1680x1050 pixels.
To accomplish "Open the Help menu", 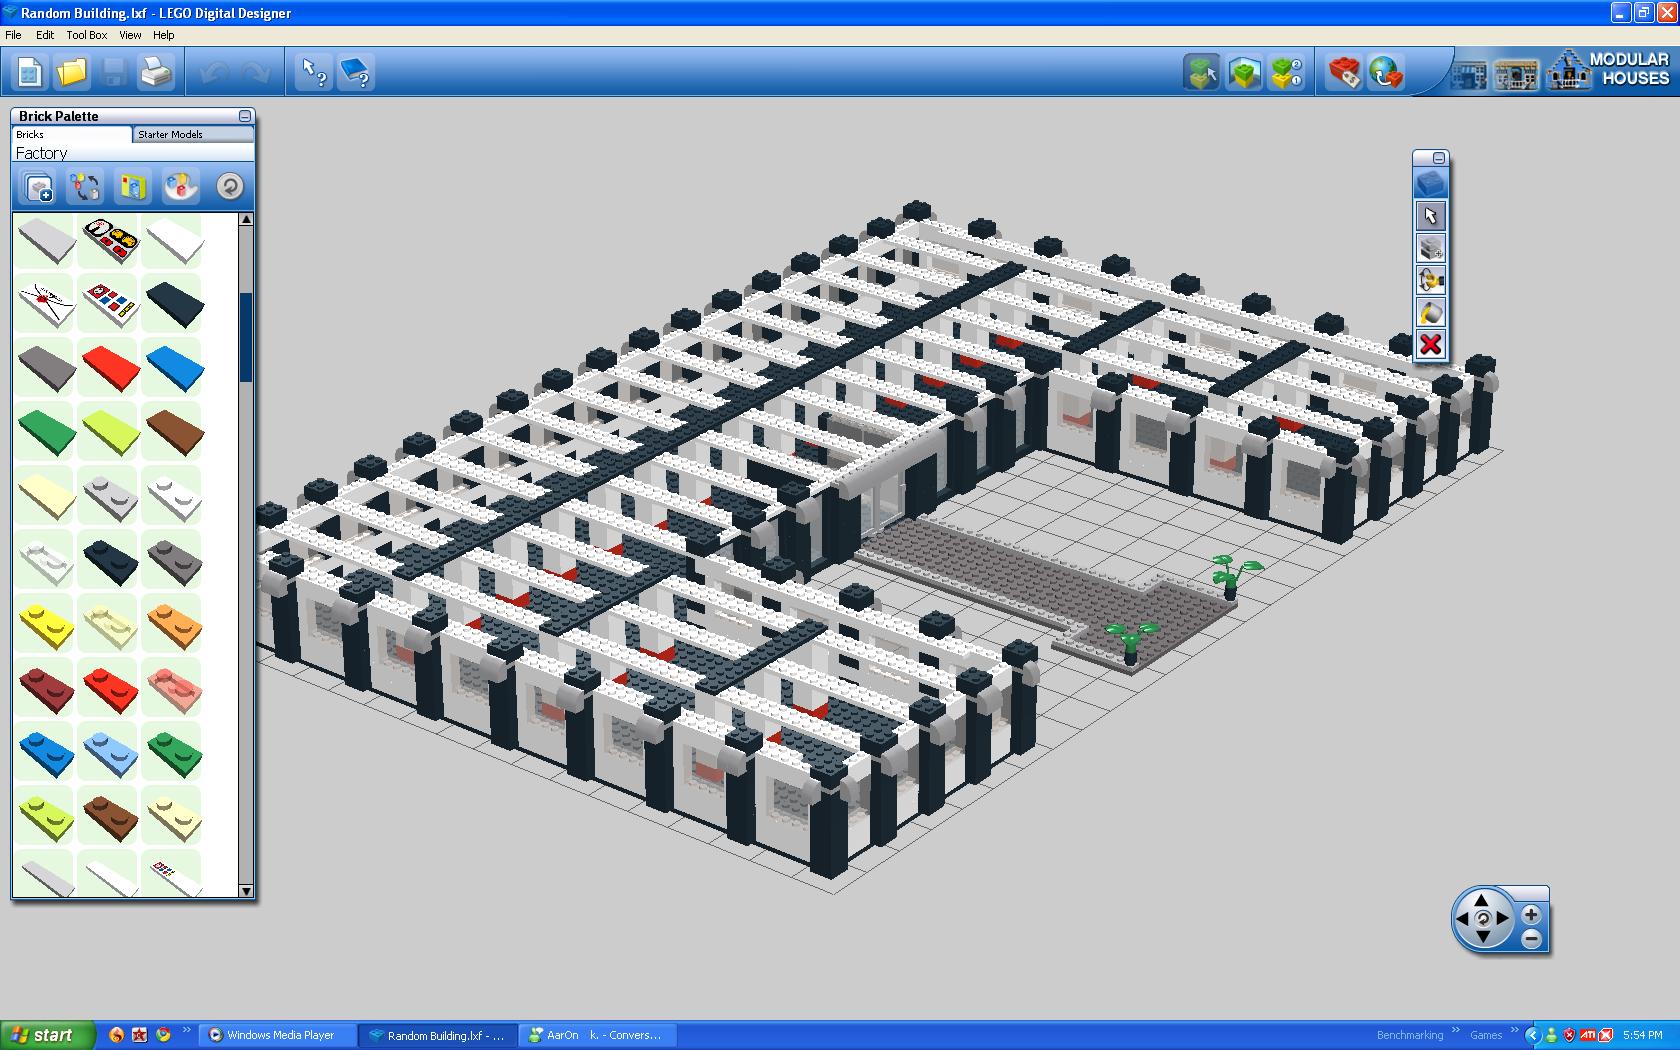I will (163, 35).
